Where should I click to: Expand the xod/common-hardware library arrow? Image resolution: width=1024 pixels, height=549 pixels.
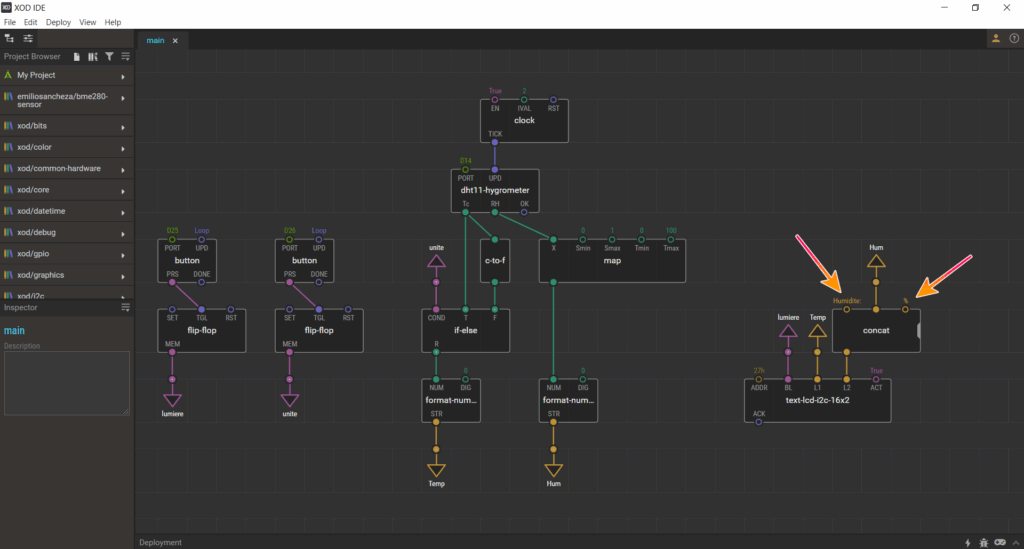(123, 170)
